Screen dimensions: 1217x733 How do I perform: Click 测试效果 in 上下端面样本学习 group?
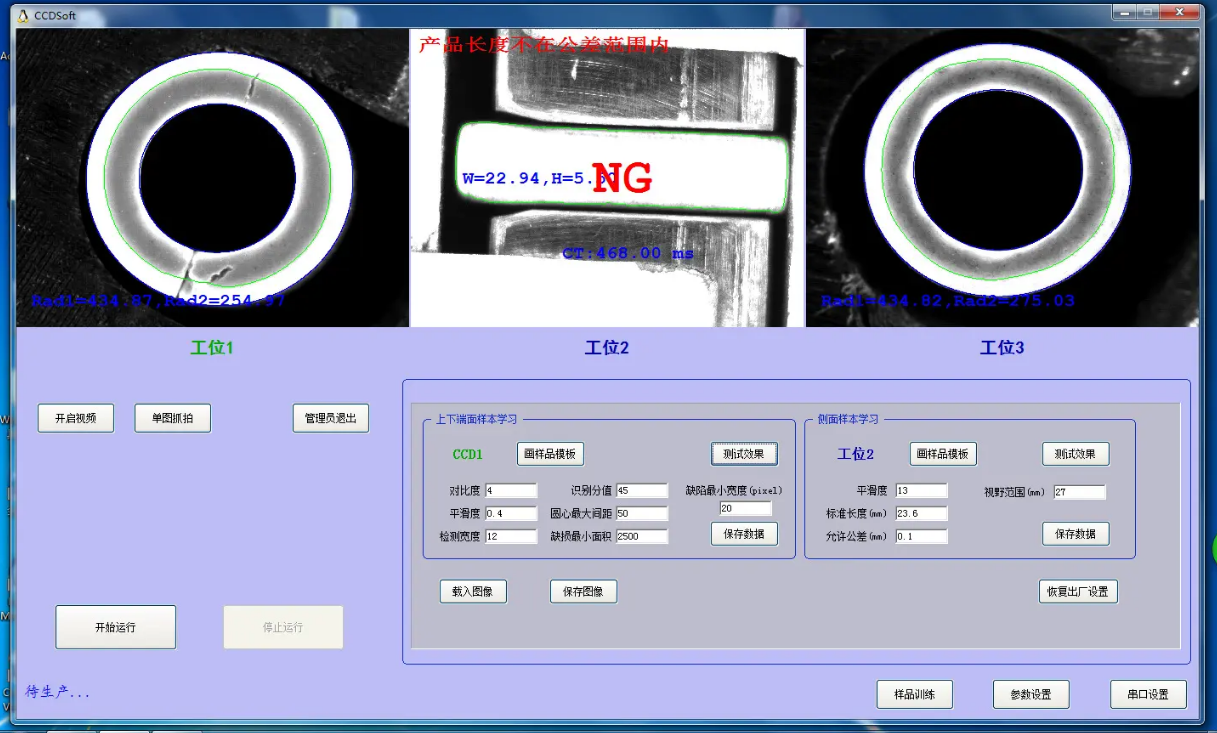pos(744,454)
